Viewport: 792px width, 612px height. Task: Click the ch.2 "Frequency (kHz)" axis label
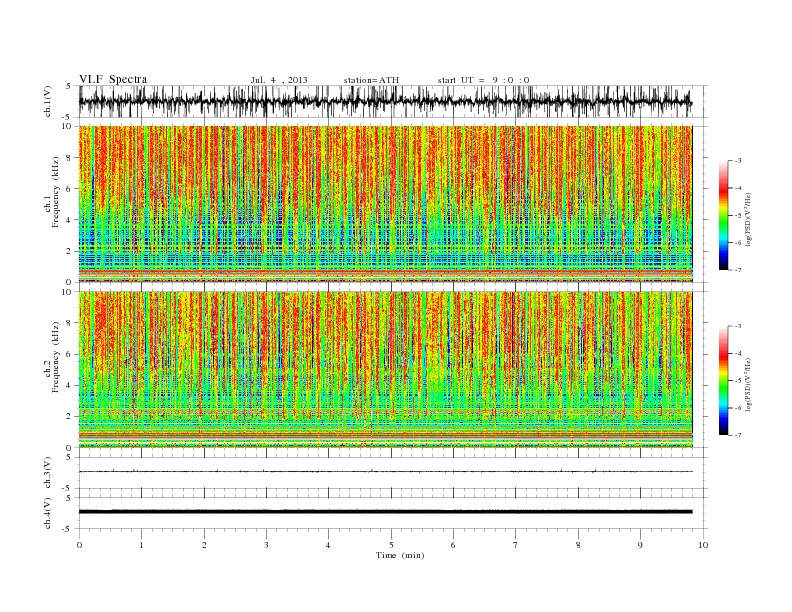[x=55, y=357]
